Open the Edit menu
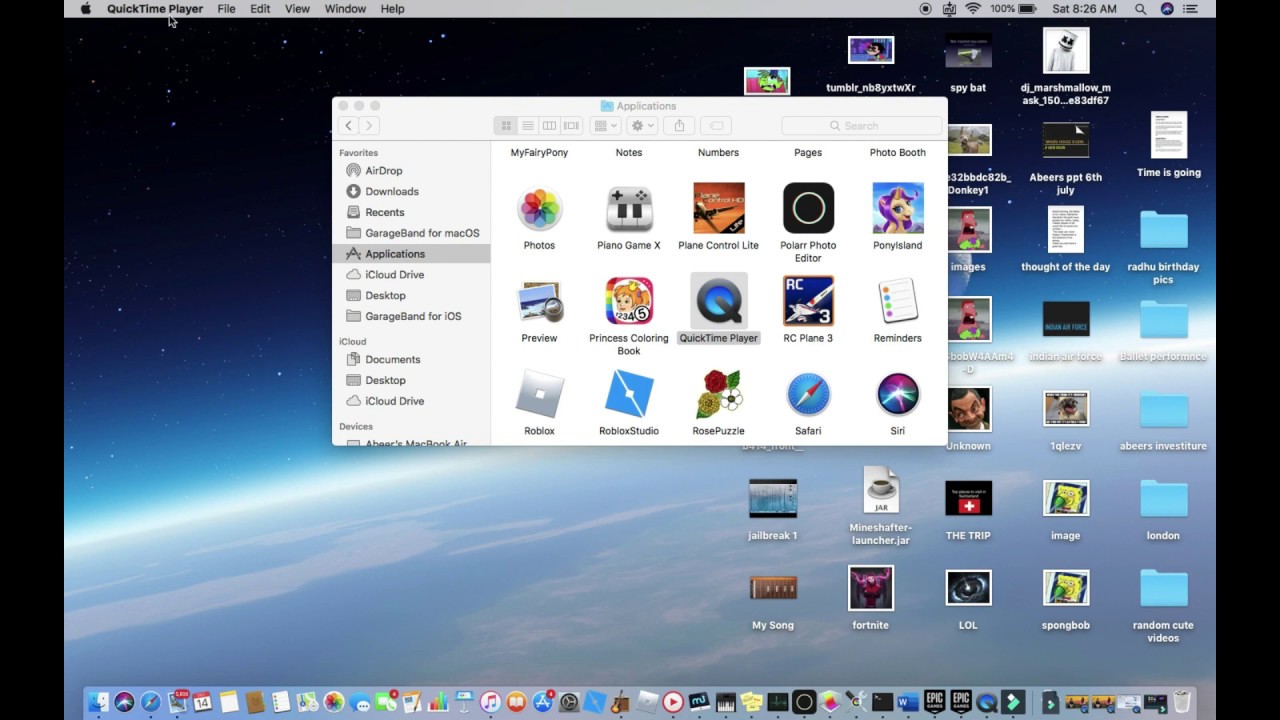 click(260, 9)
